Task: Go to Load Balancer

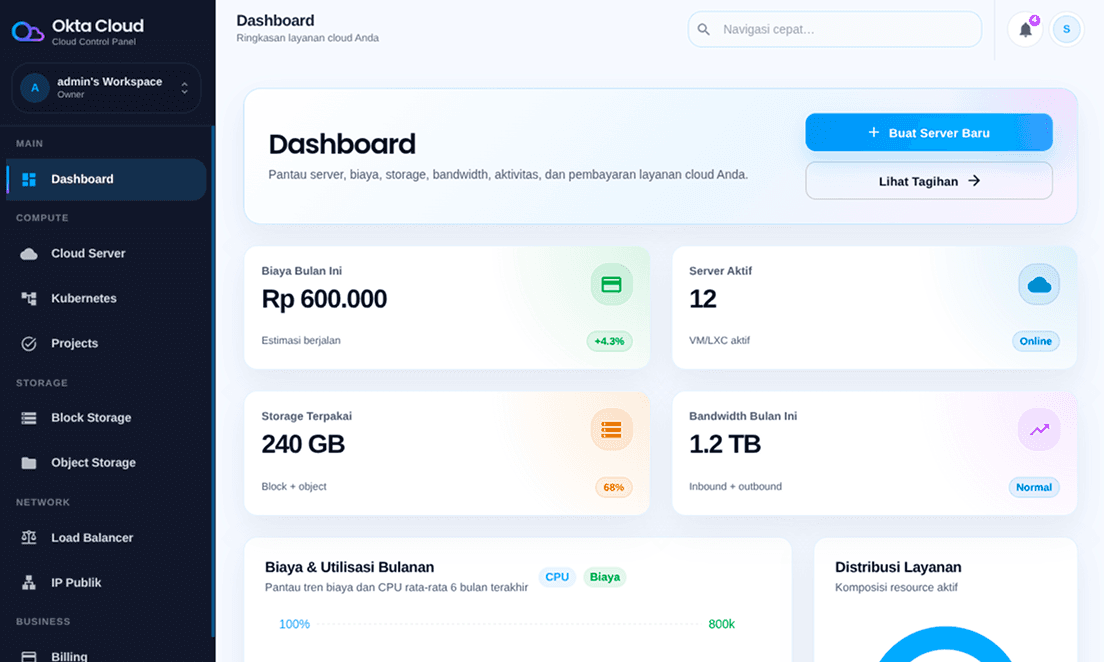Action: click(106, 537)
